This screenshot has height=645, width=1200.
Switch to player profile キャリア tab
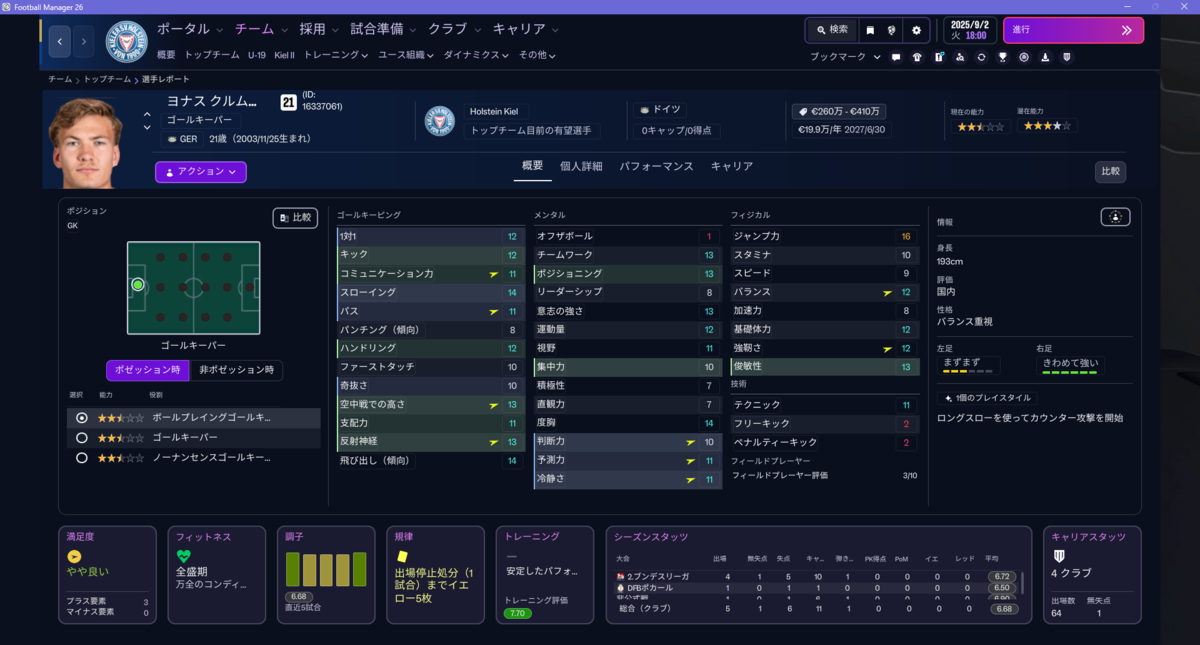[732, 166]
